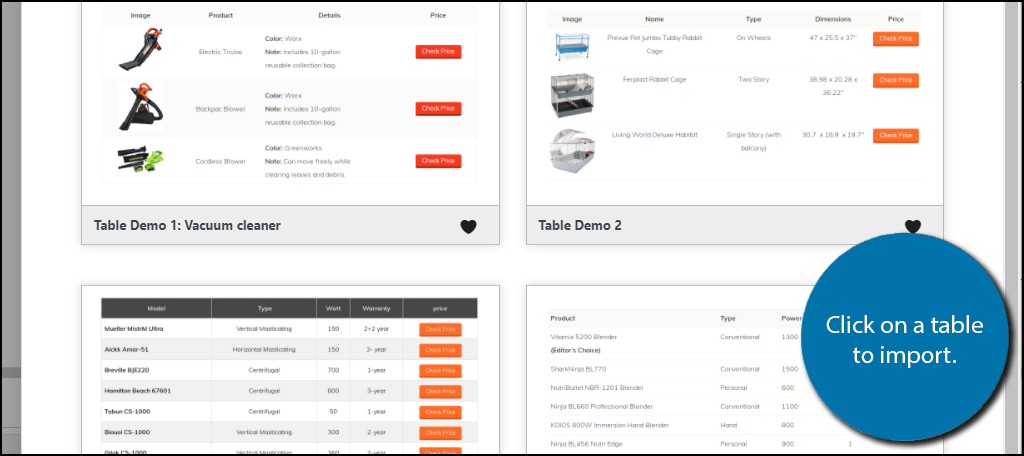Click the '2+2 year' warranty cell
This screenshot has width=1024, height=456.
click(x=376, y=329)
